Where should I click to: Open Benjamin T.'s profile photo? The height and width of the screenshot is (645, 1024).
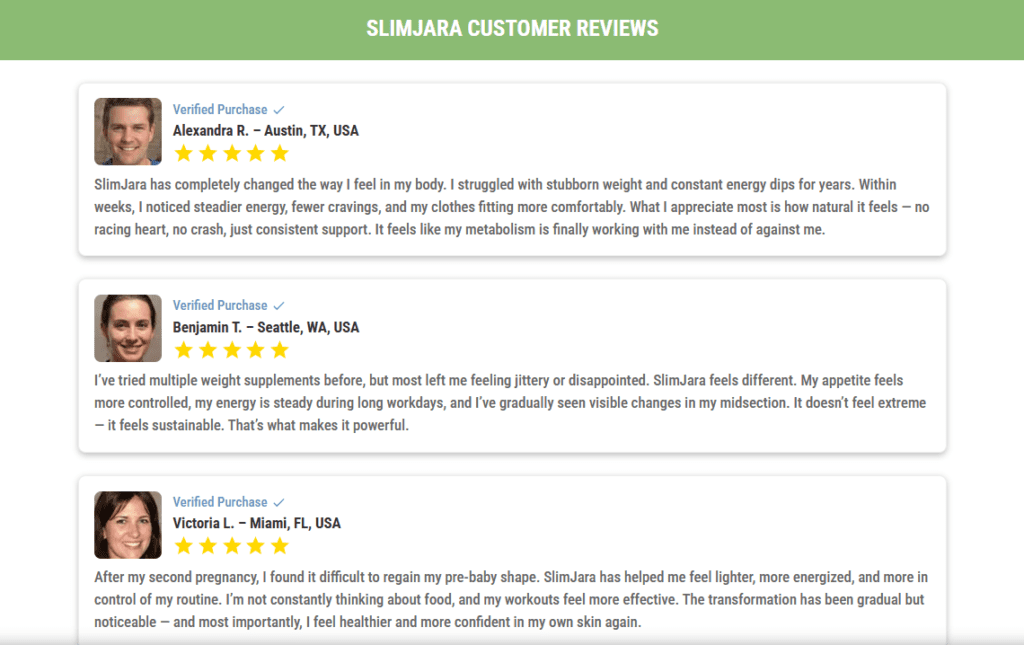(128, 328)
